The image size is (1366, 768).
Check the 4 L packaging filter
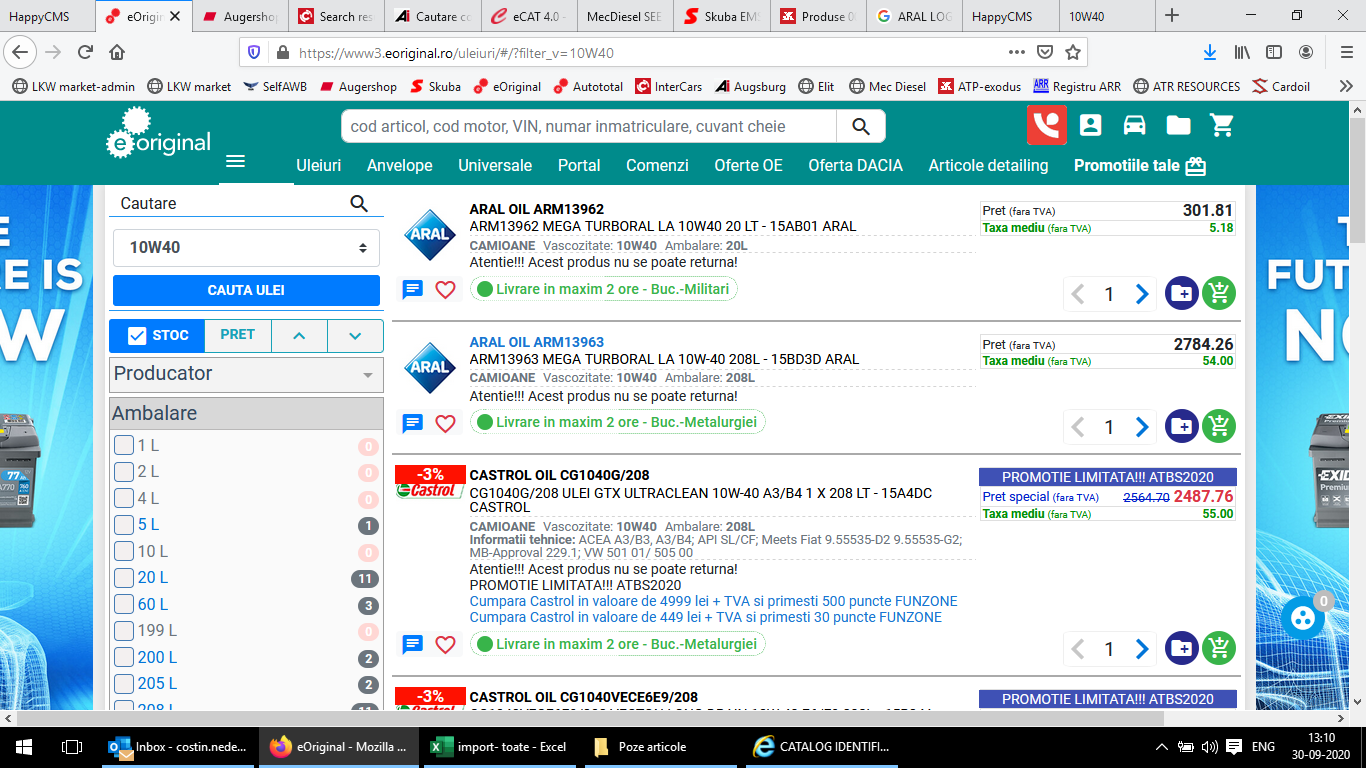pyautogui.click(x=124, y=498)
